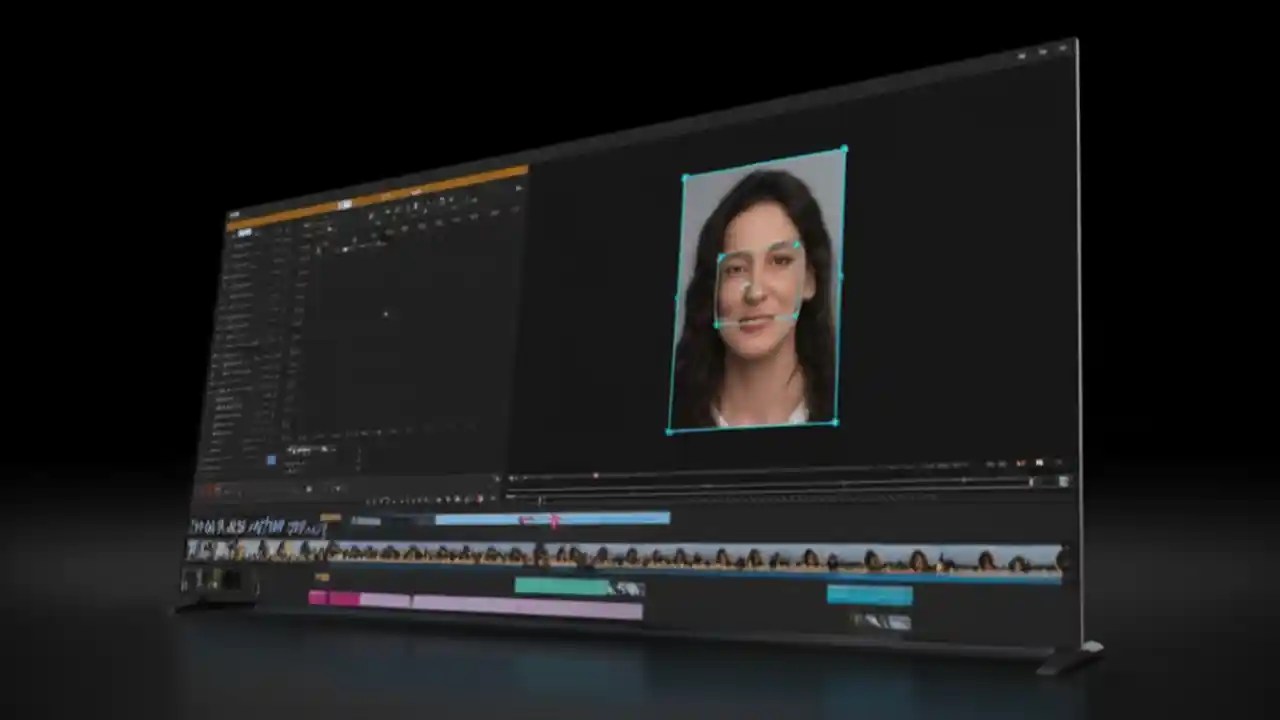1280x720 pixels.
Task: Click the pink marker on the blue clip
Action: [x=553, y=519]
